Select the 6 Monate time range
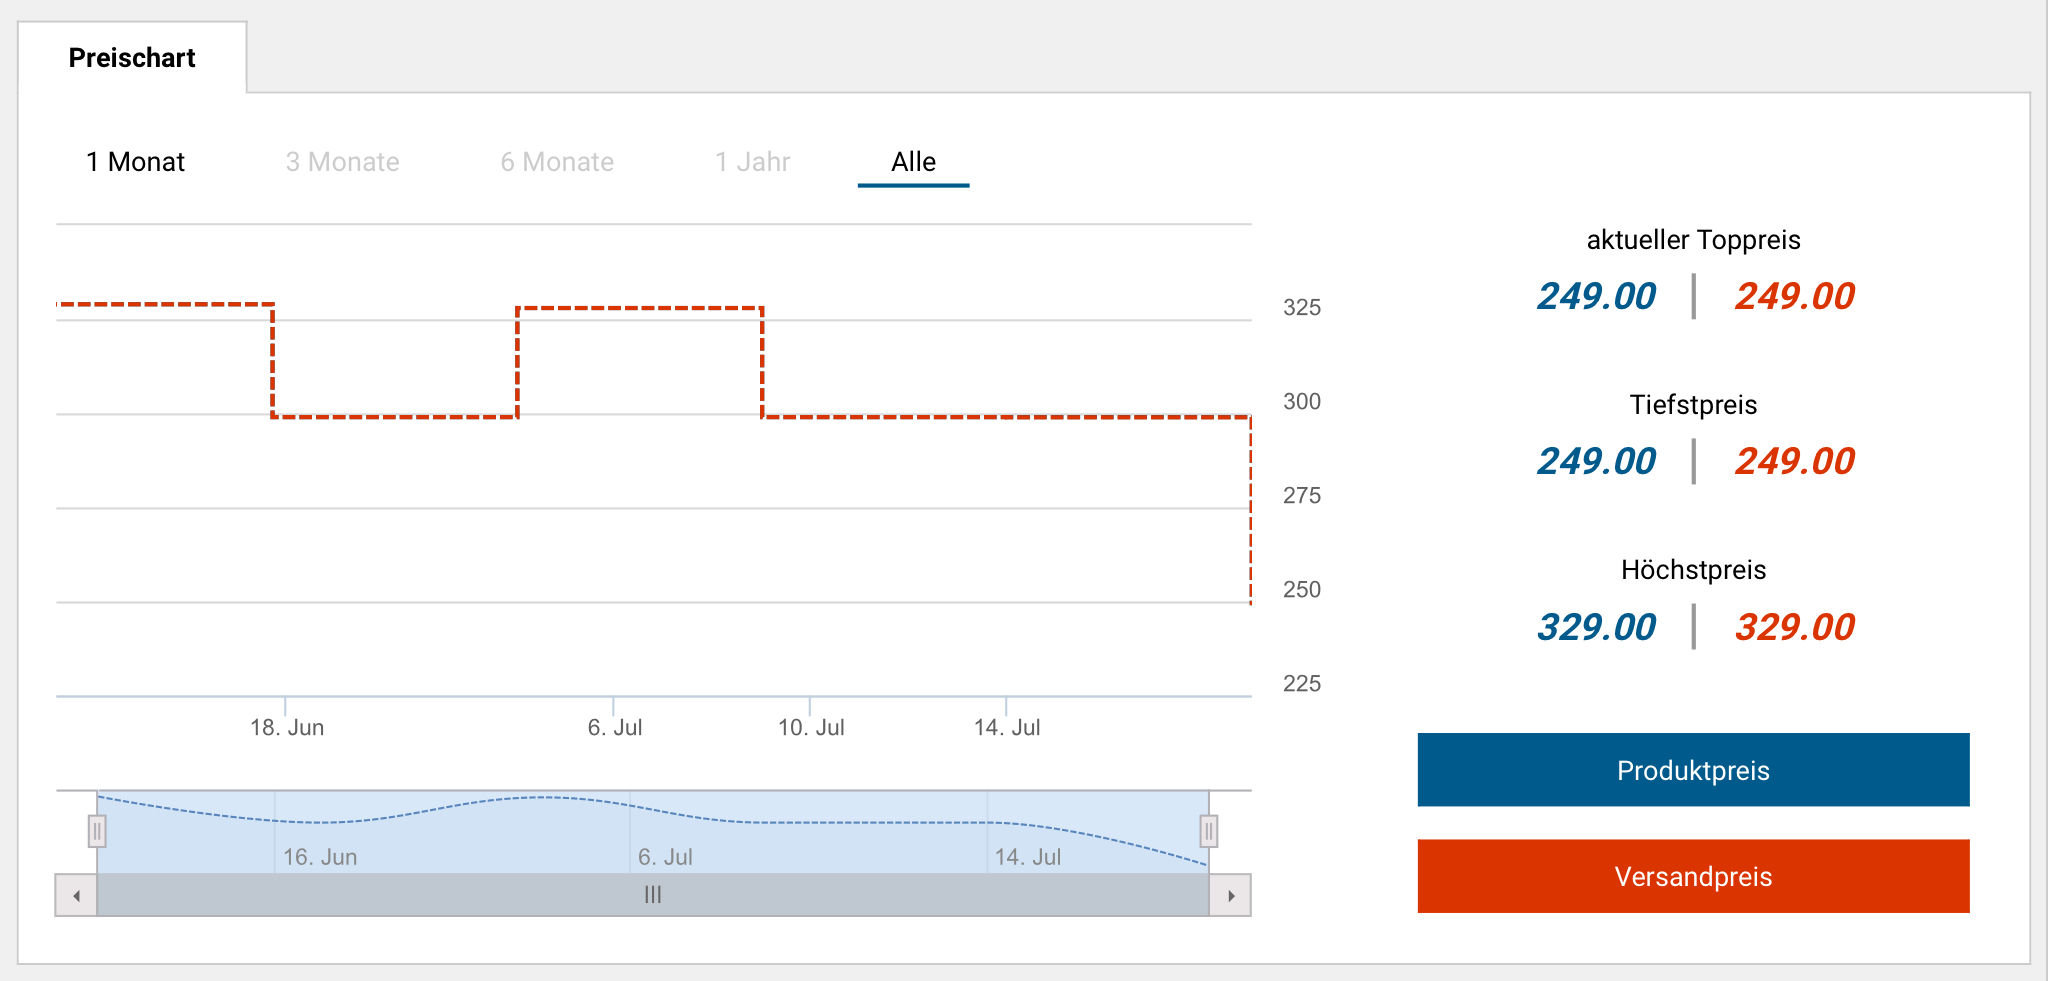This screenshot has width=2048, height=981. click(557, 162)
